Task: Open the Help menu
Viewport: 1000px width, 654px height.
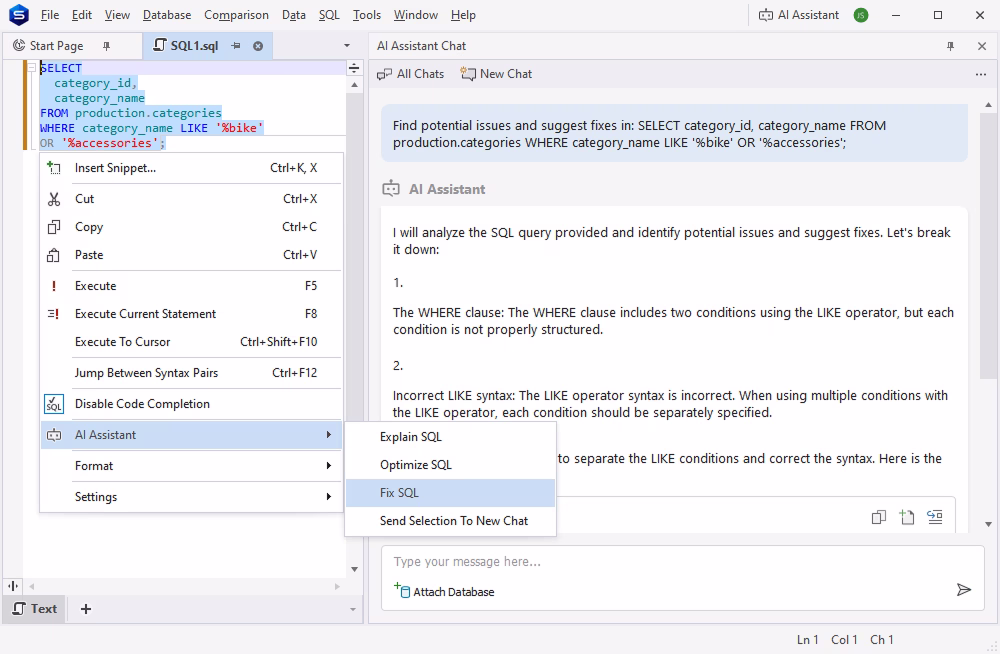Action: [x=463, y=15]
